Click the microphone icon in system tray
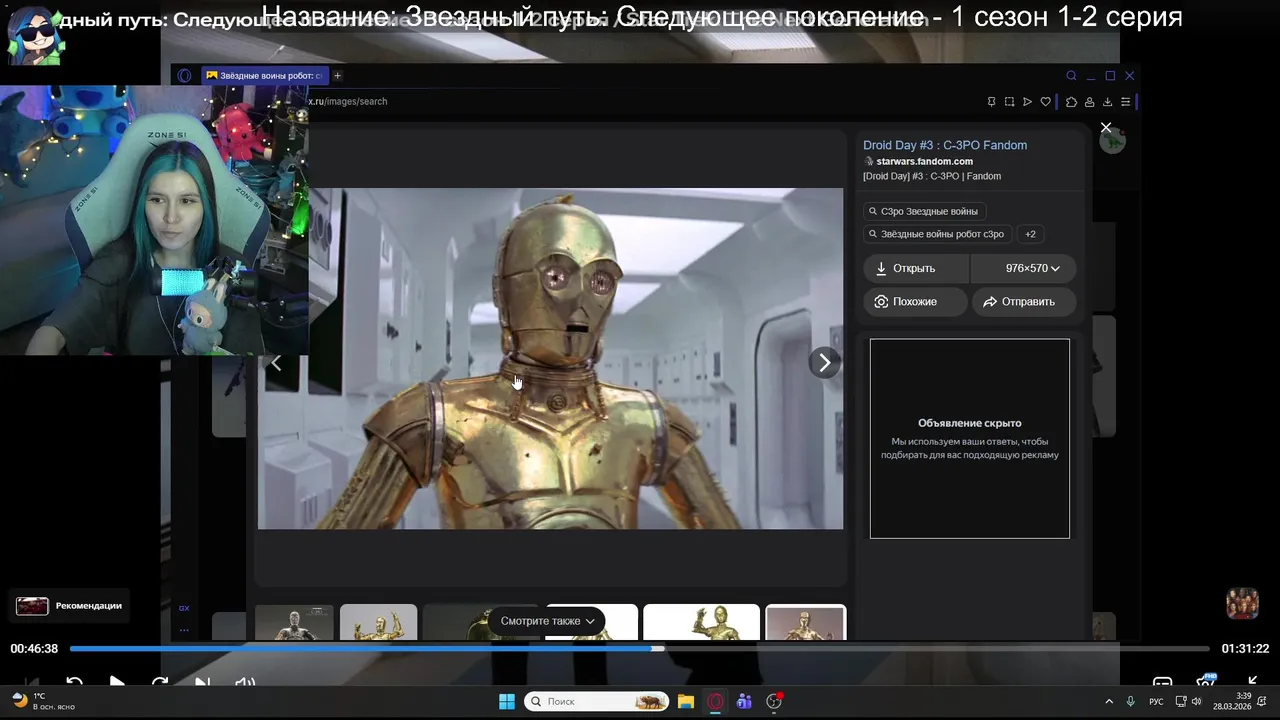This screenshot has height=720, width=1280. 1131,701
